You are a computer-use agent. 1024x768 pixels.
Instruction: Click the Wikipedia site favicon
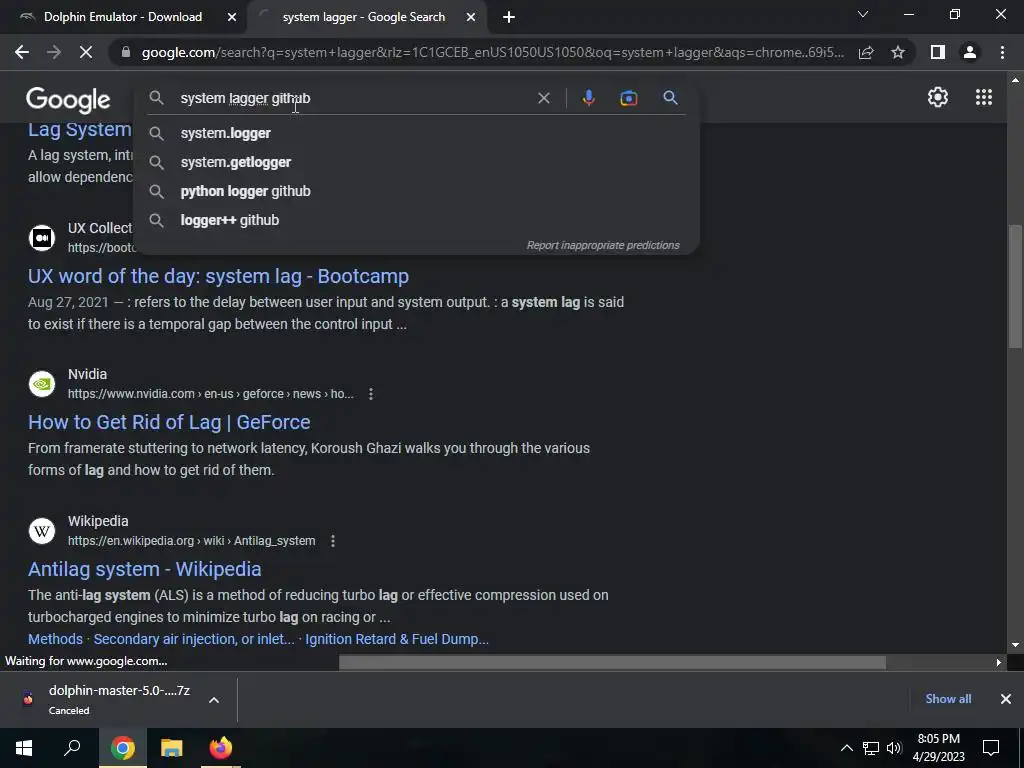click(42, 531)
